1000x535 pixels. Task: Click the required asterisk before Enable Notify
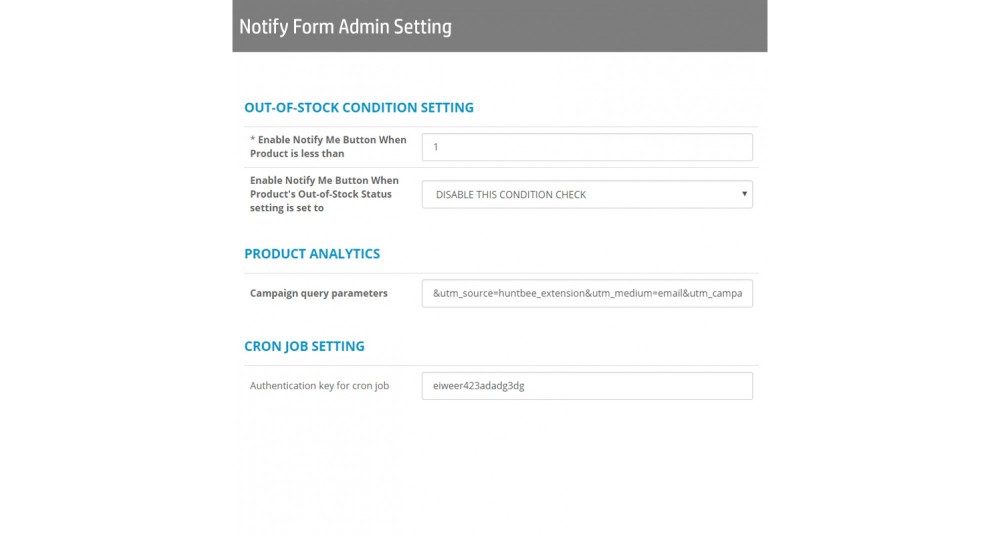[253, 139]
